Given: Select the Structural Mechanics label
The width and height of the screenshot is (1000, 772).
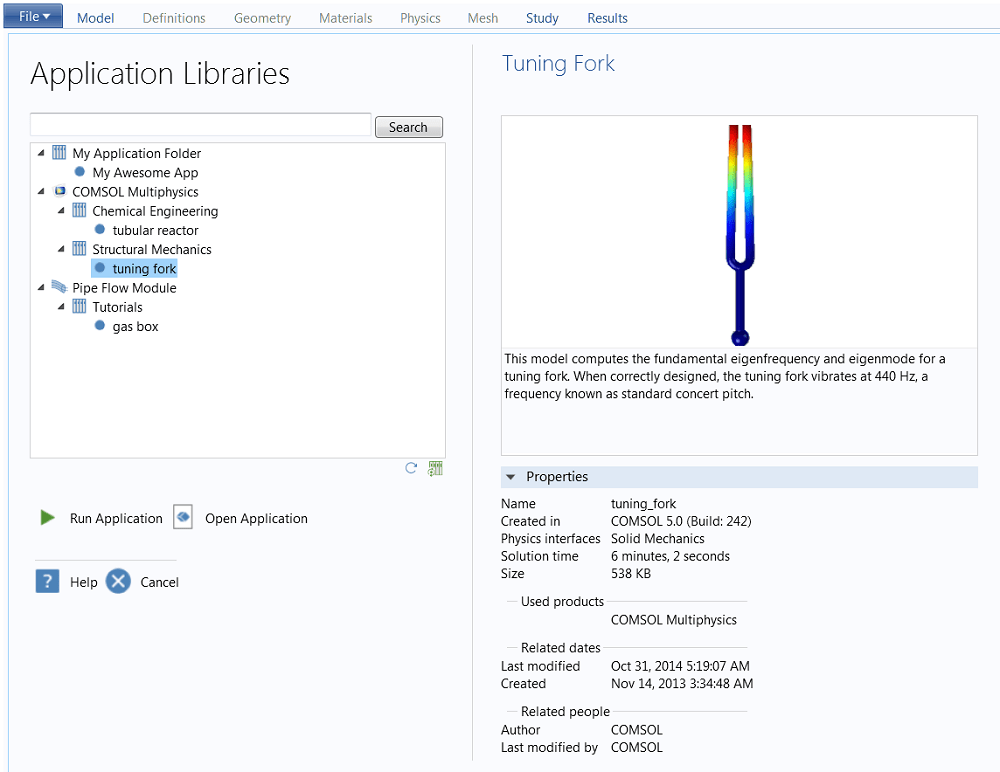Looking at the screenshot, I should (152, 249).
